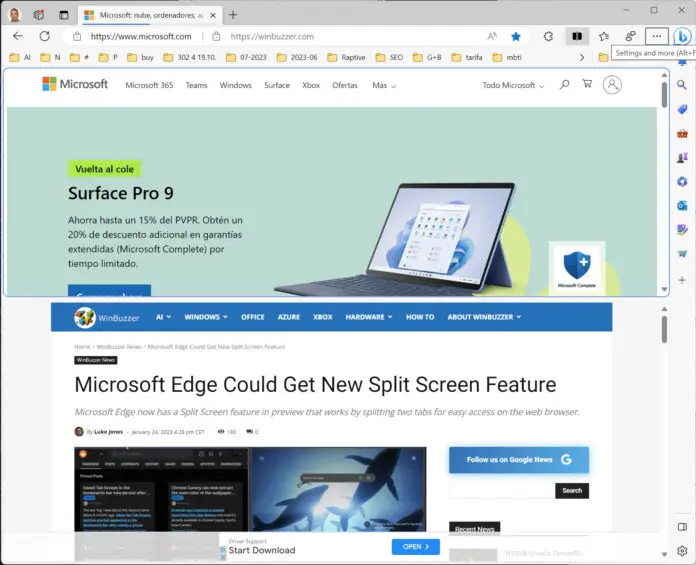Viewport: 696px width, 565px height.
Task: Click the WinBuzzer Search button
Action: point(572,490)
